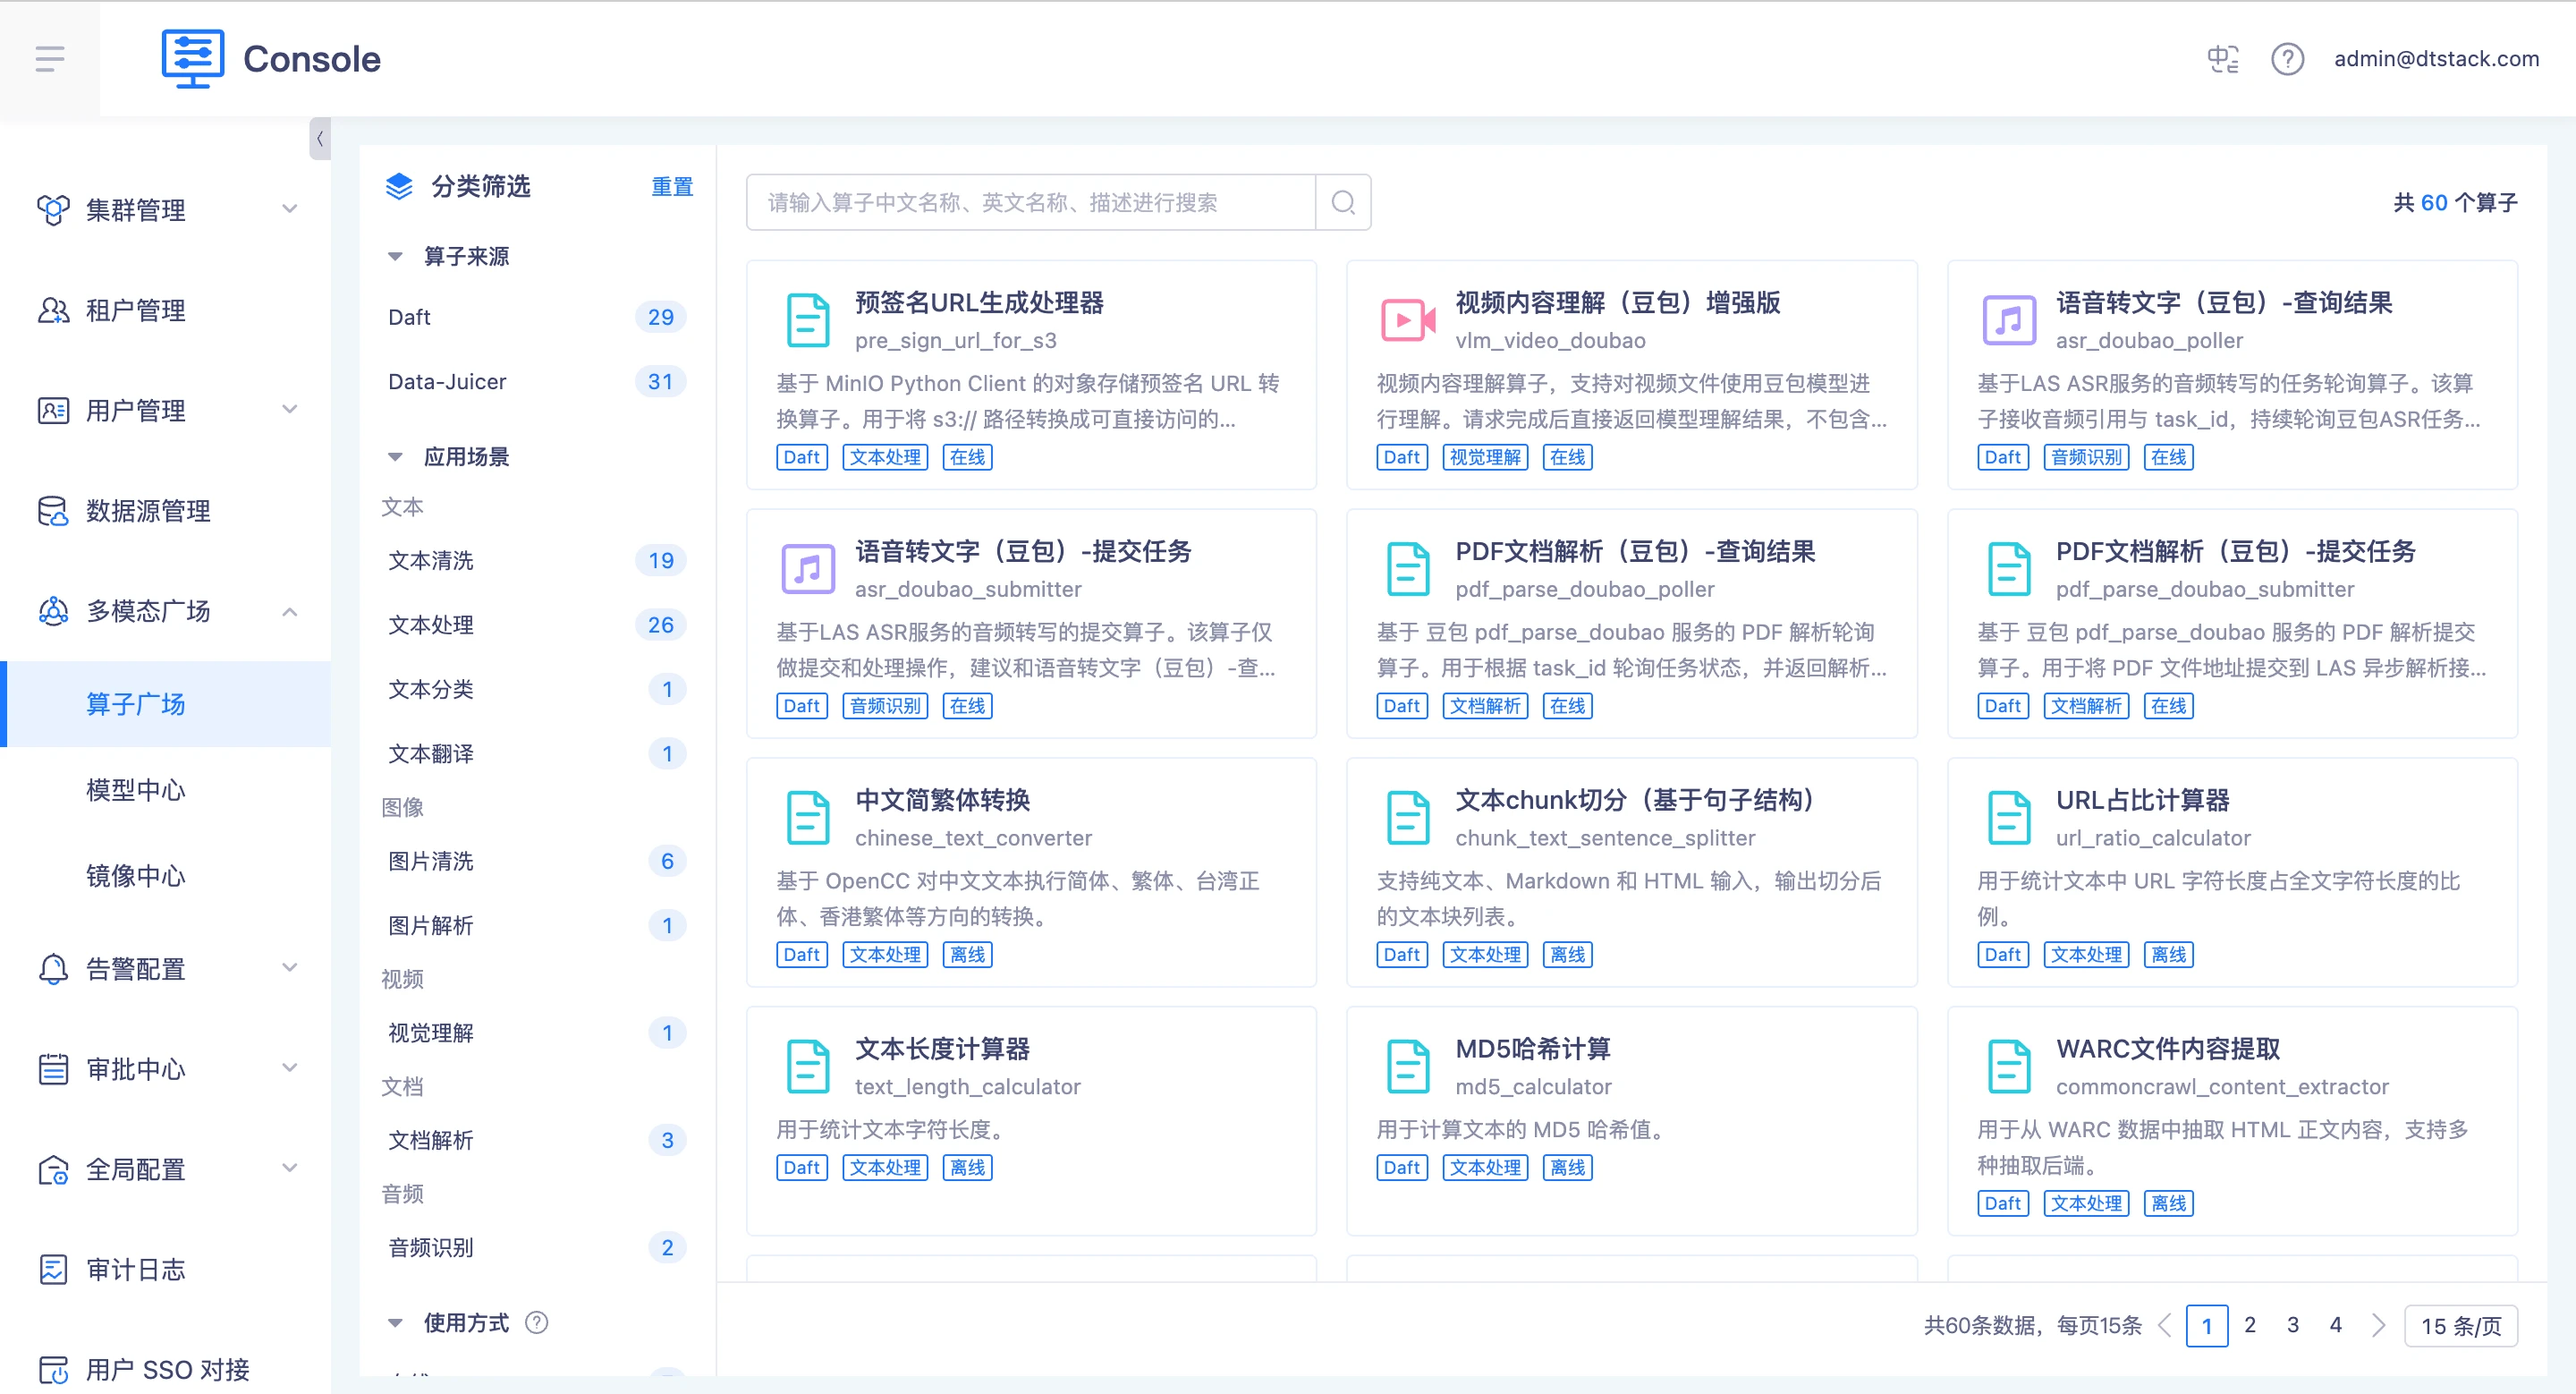Click the 分类筛选 layers icon
2576x1394 pixels.
tap(399, 186)
